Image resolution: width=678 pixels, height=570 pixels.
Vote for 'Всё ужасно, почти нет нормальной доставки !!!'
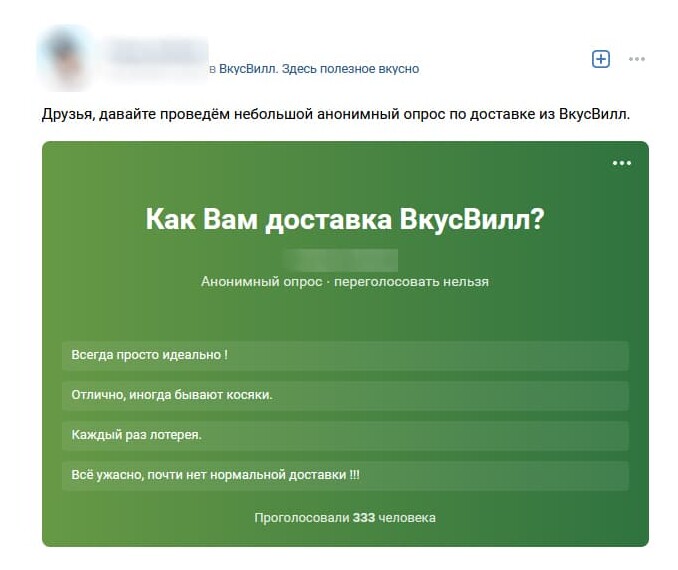coord(345,475)
